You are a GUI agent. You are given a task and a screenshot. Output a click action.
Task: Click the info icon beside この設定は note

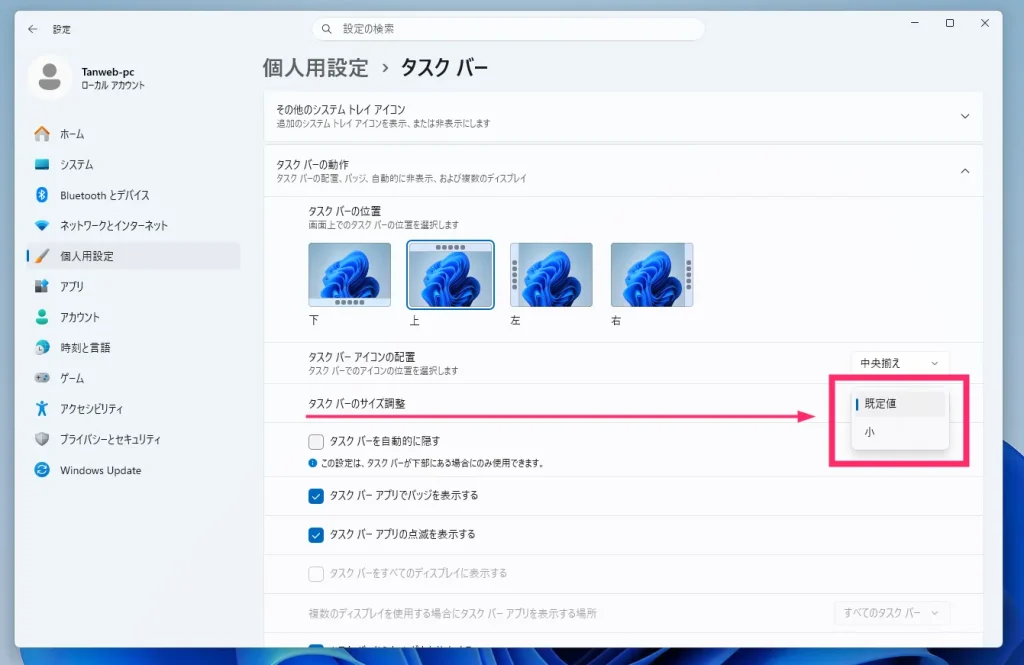click(312, 463)
